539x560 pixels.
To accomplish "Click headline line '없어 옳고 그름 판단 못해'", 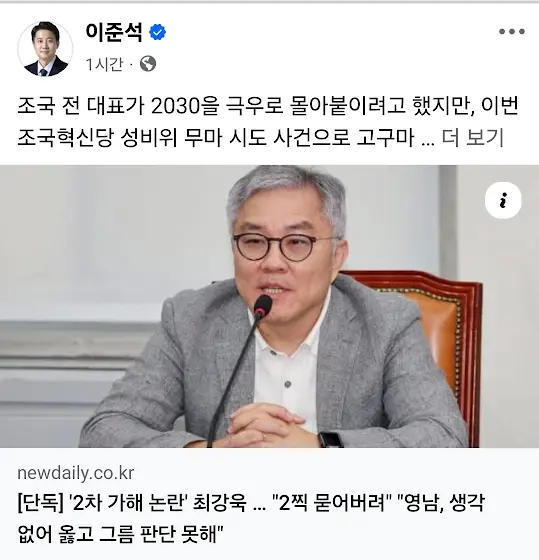I will pyautogui.click(x=120, y=534).
